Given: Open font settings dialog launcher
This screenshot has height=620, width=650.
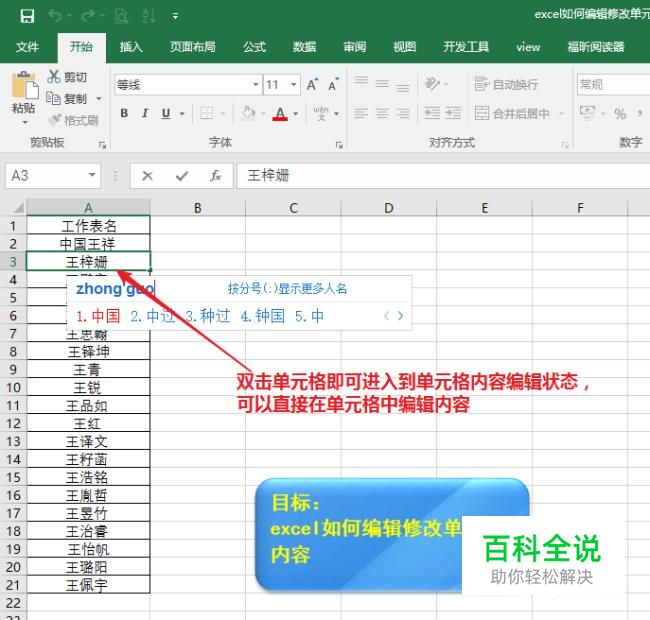Looking at the screenshot, I should tap(339, 145).
